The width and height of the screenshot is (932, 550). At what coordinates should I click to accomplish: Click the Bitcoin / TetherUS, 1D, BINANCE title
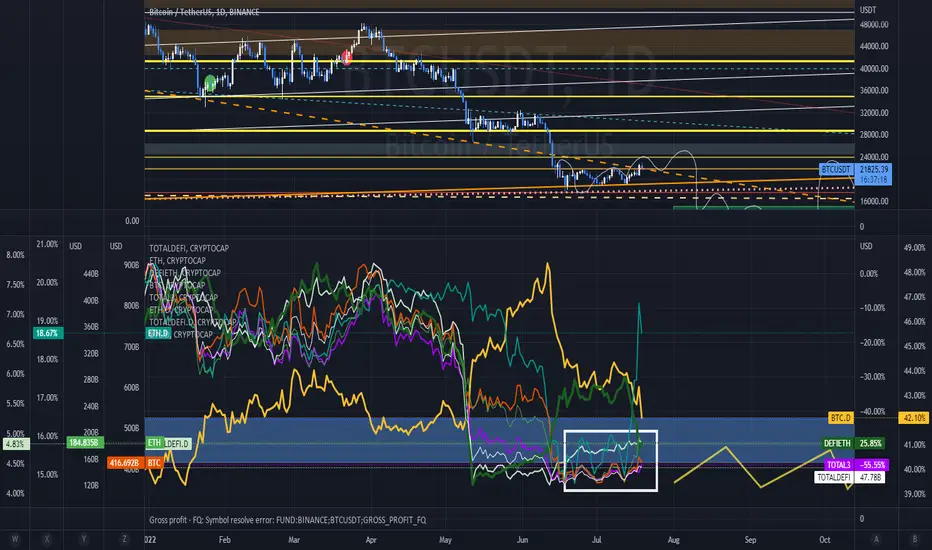click(x=204, y=12)
